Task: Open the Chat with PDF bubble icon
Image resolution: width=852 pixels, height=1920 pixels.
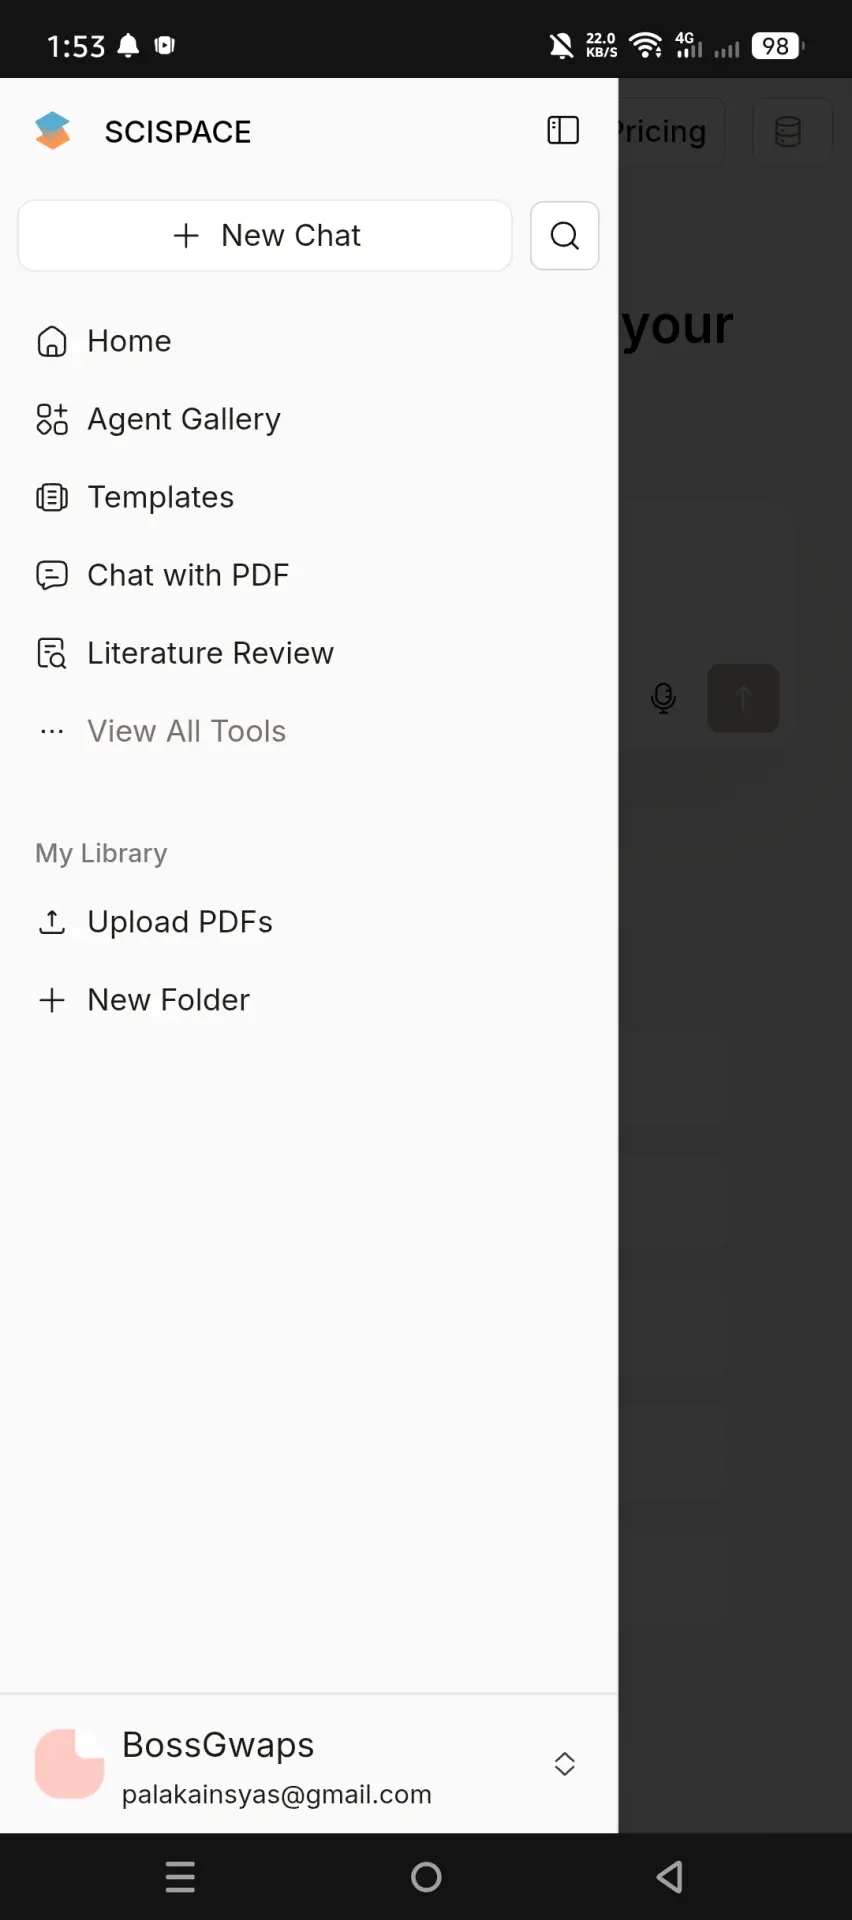Action: 52,575
